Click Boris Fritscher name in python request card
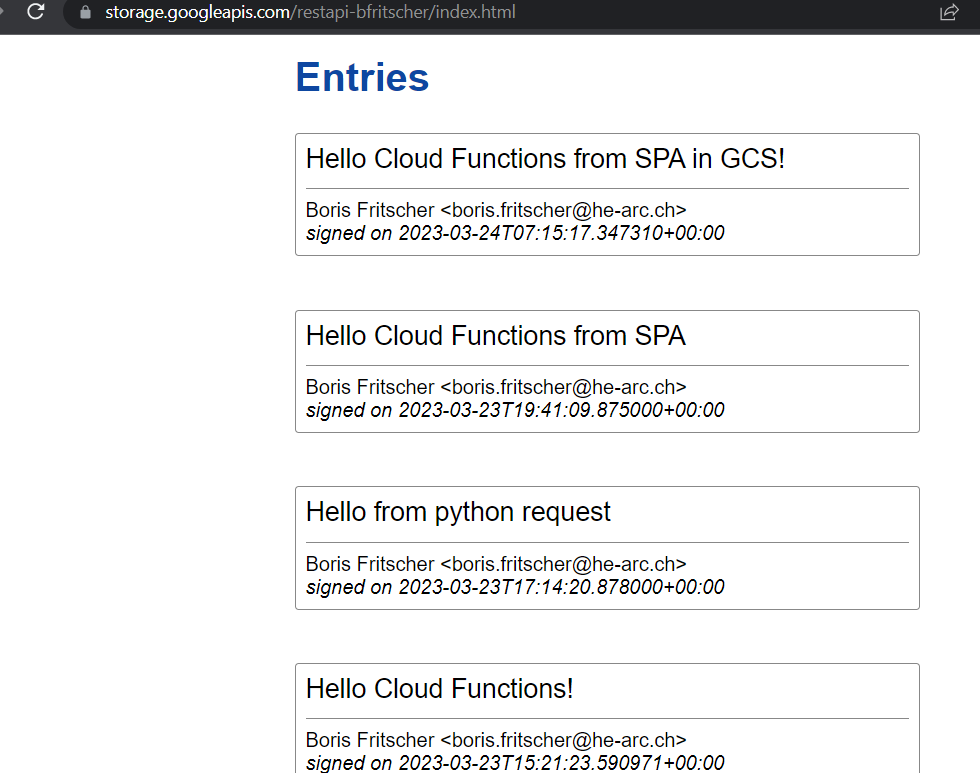Viewport: 980px width, 773px height. (370, 564)
